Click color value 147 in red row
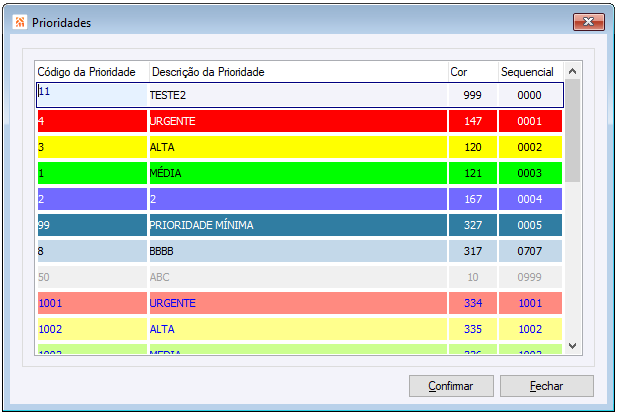 pos(473,121)
